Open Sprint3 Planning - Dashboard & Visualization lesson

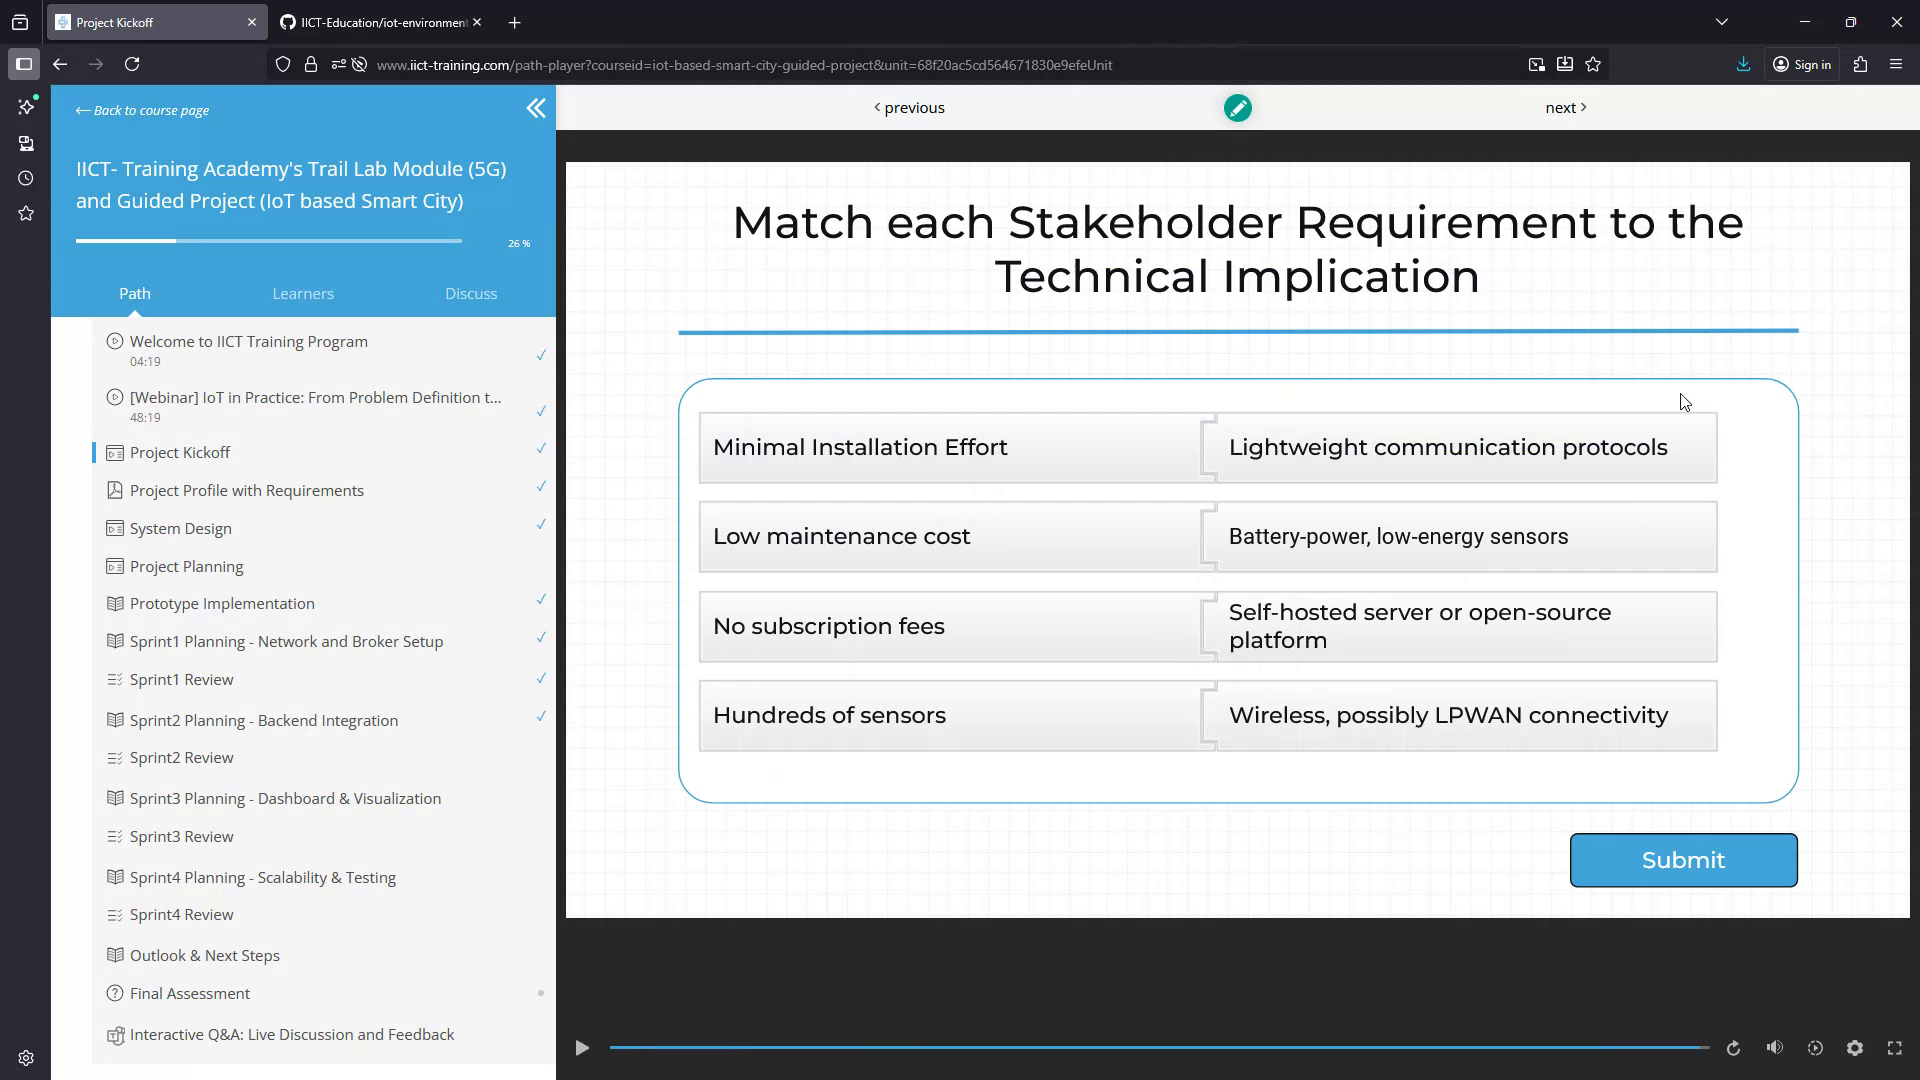pyautogui.click(x=284, y=798)
